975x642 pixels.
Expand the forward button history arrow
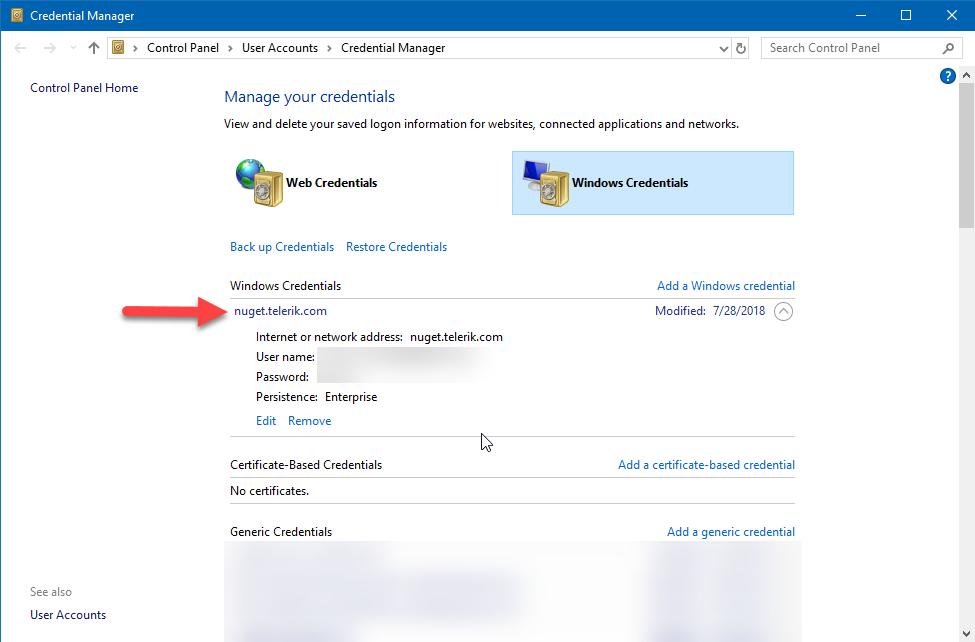72,47
